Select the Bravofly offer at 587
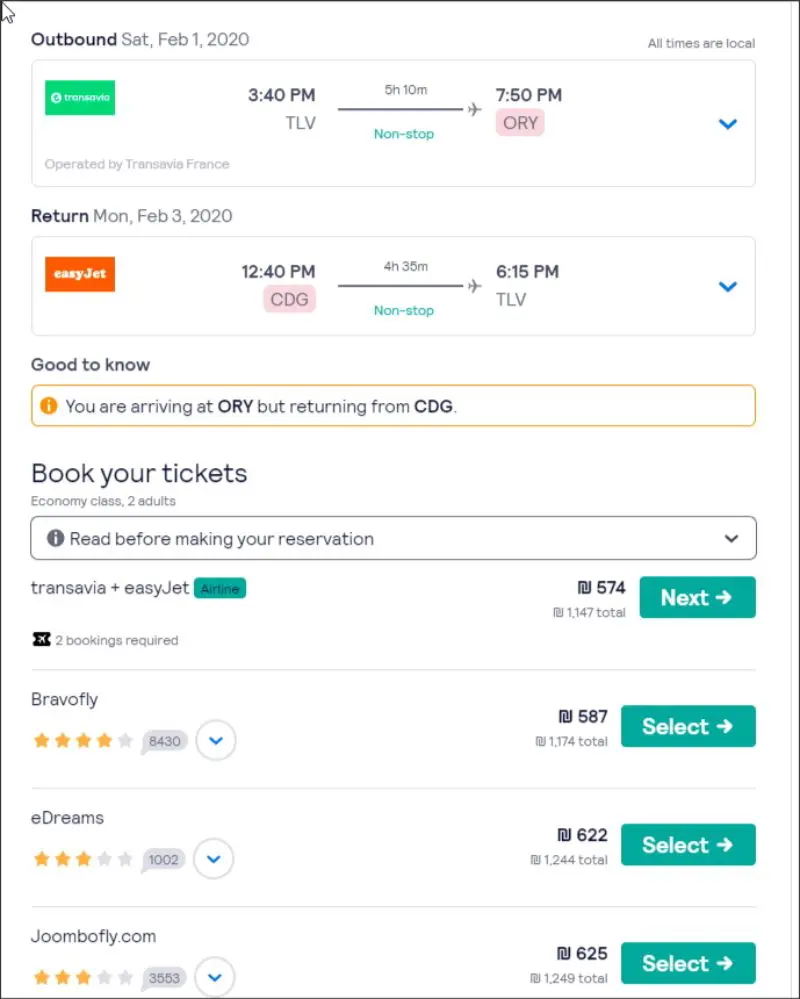 (x=688, y=727)
